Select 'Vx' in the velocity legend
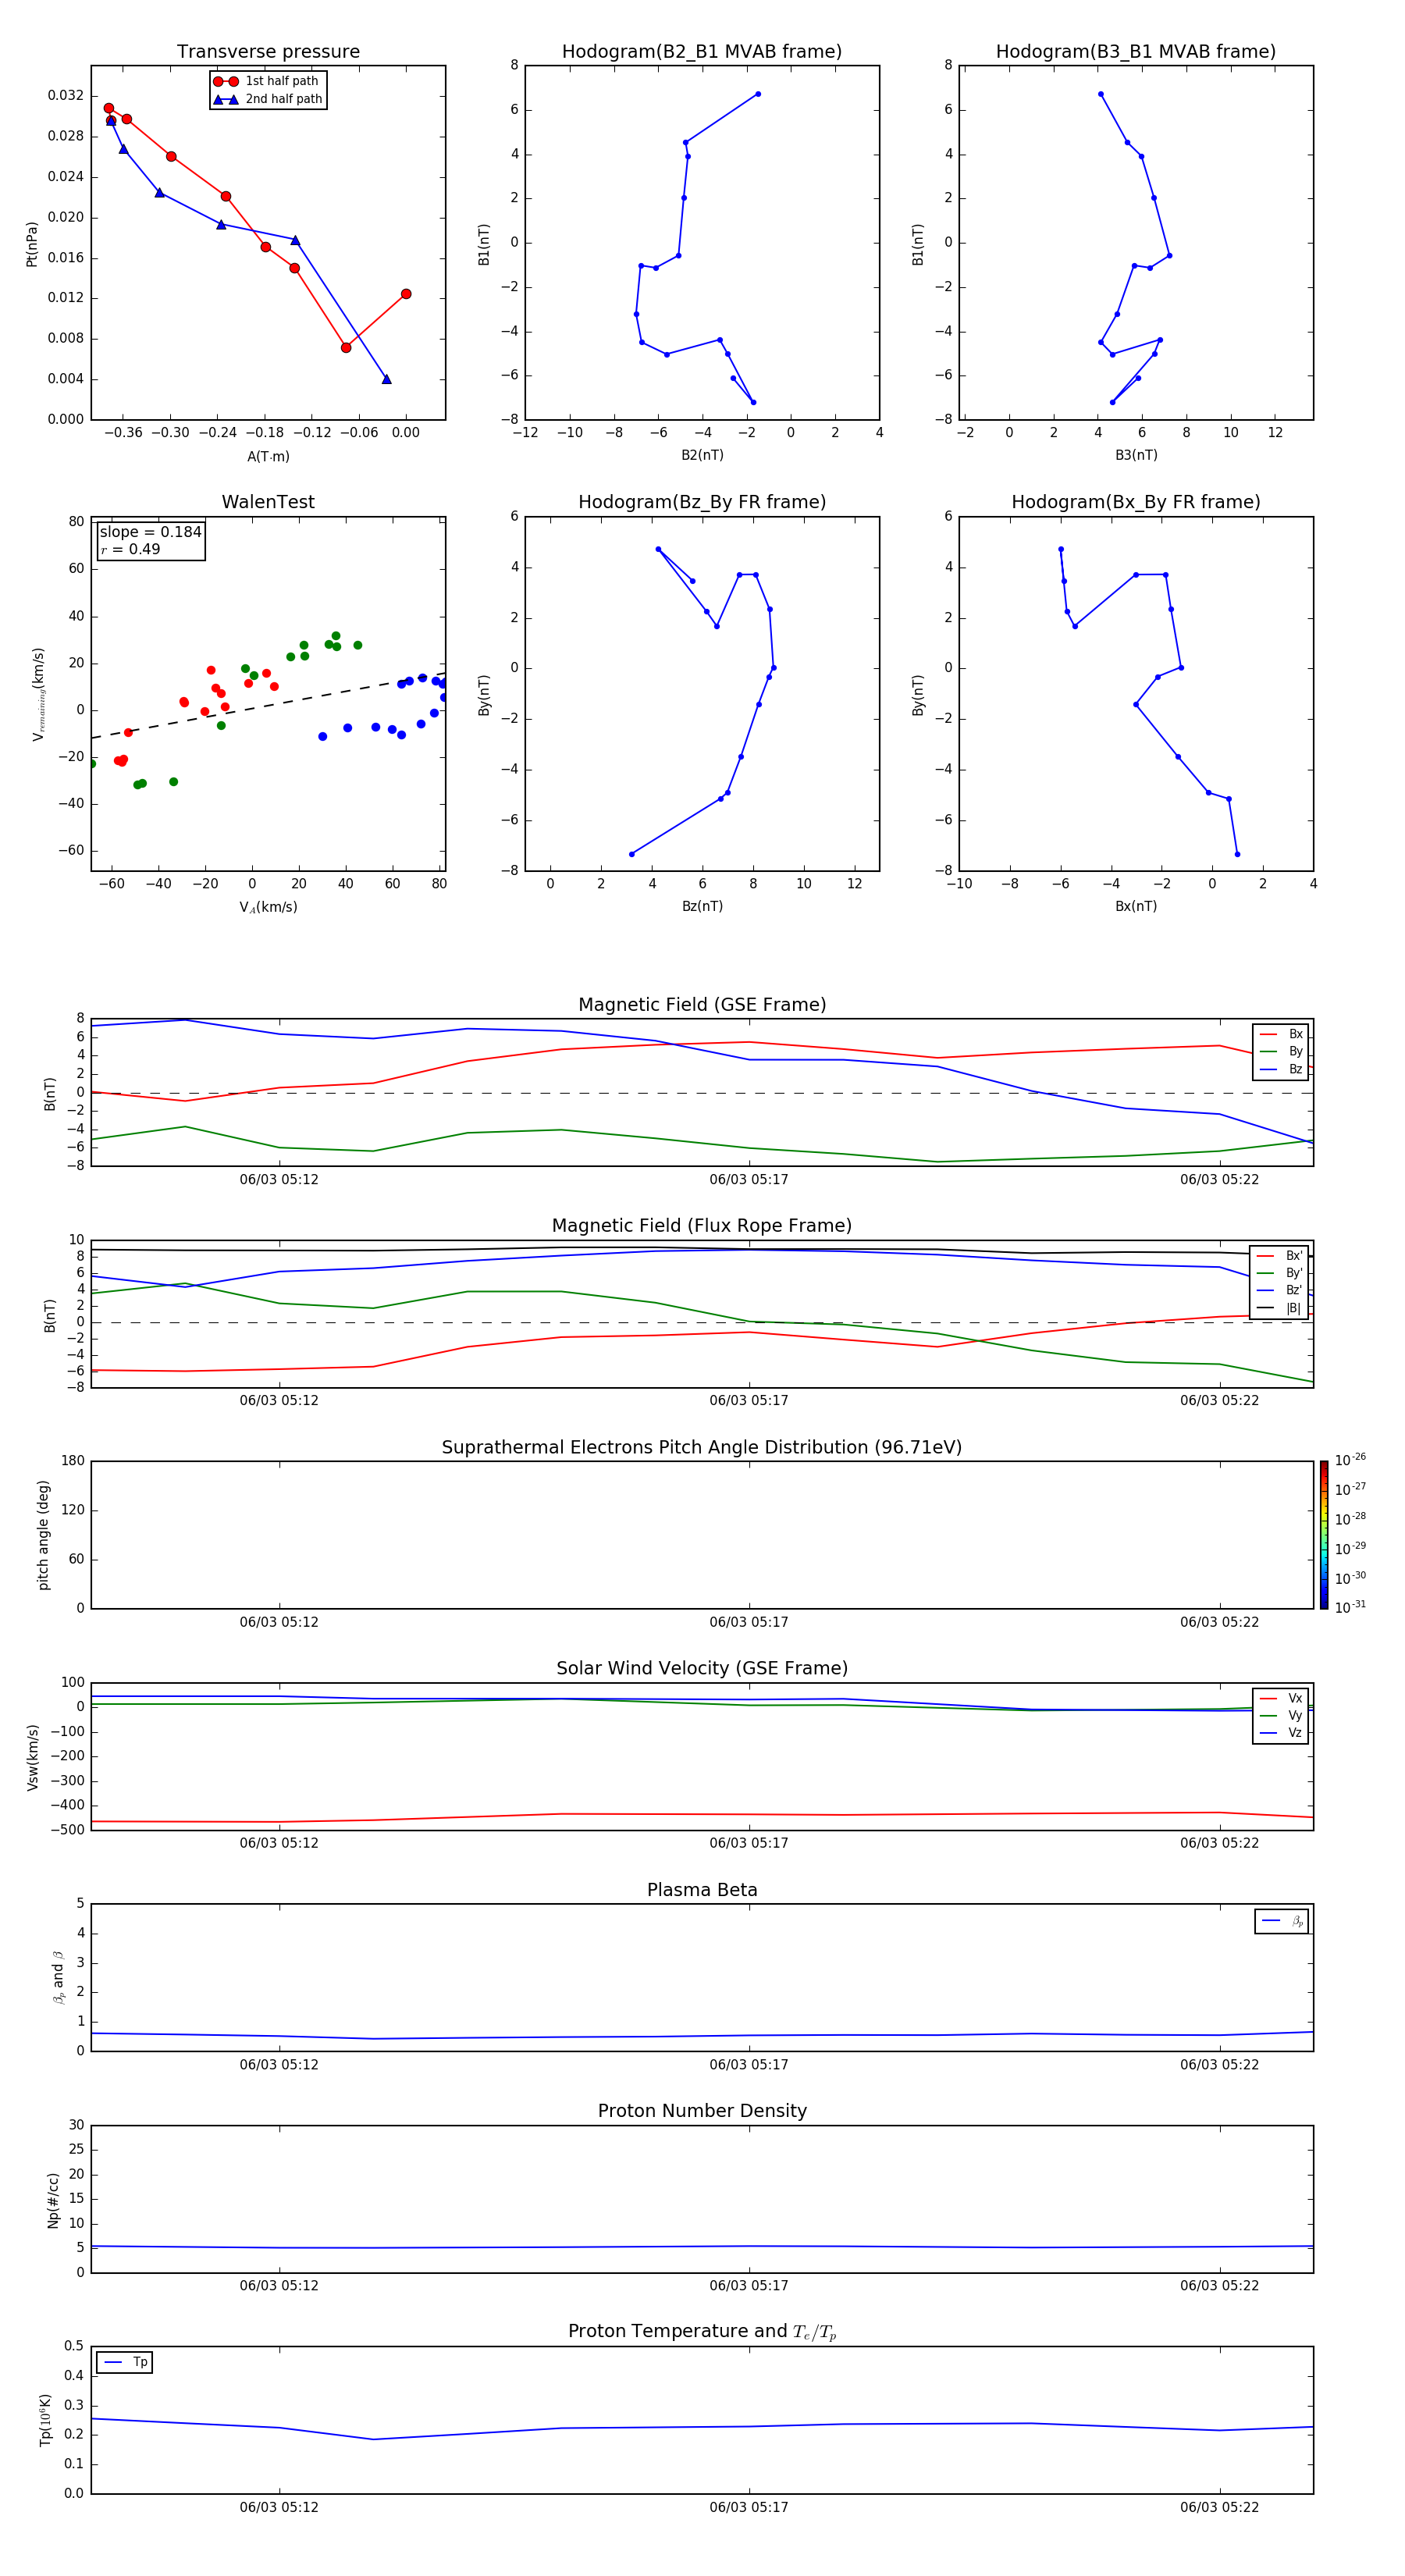Viewport: 1405px width, 2576px height. pyautogui.click(x=1281, y=1698)
